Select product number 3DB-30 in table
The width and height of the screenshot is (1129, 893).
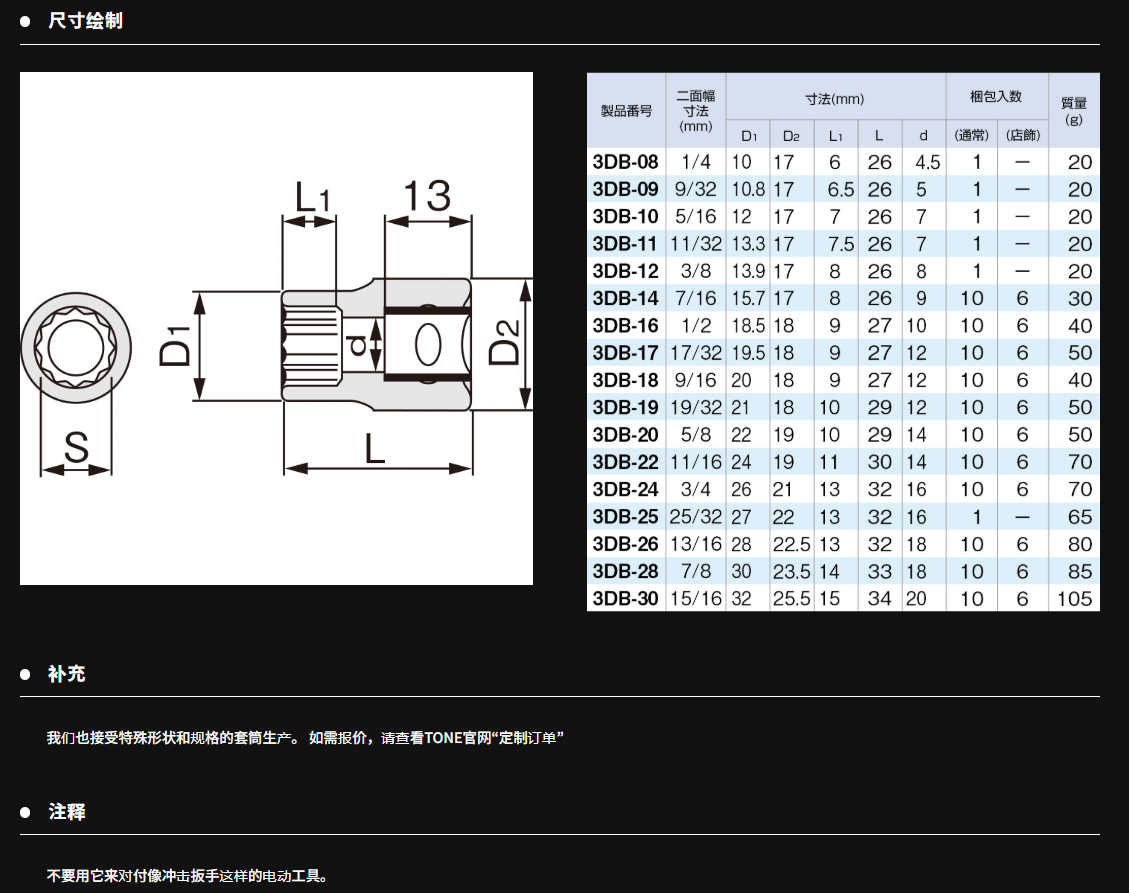[626, 599]
